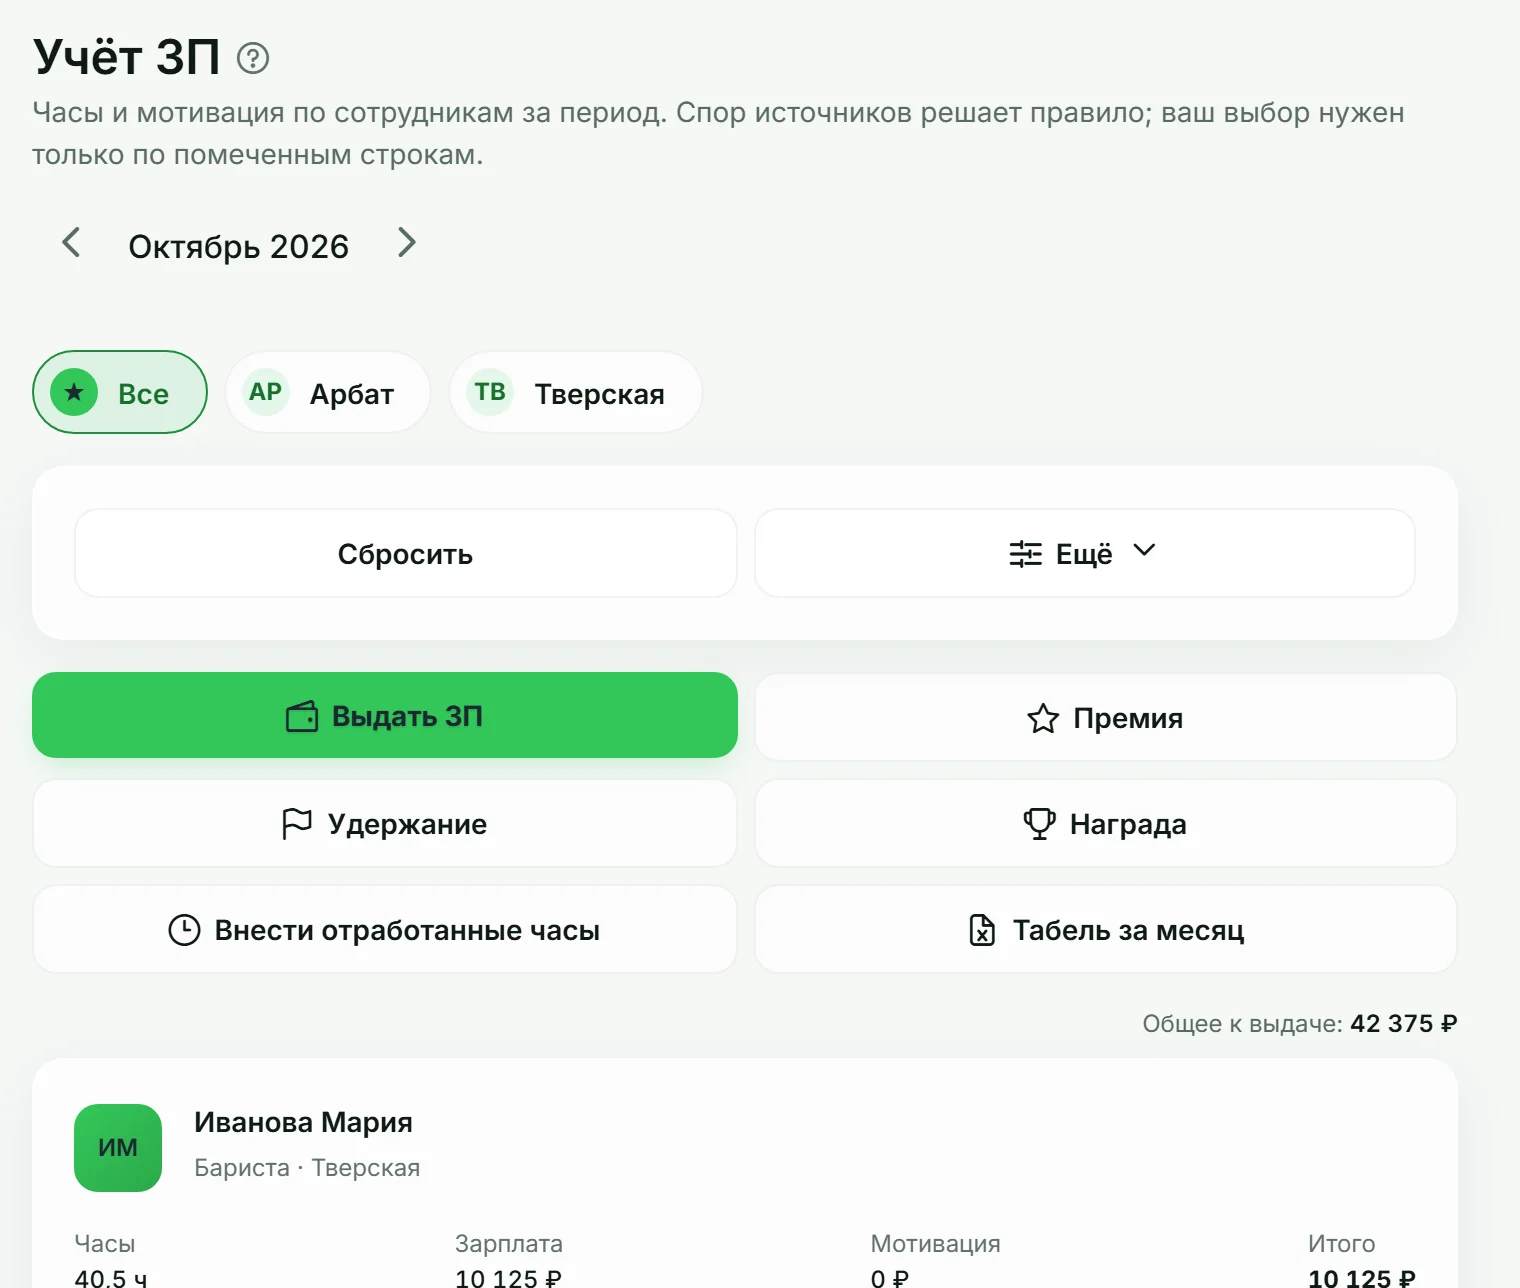Viewport: 1520px width, 1288px height.
Task: Open Иванова Мария's ИМ avatar
Action: coord(118,1148)
